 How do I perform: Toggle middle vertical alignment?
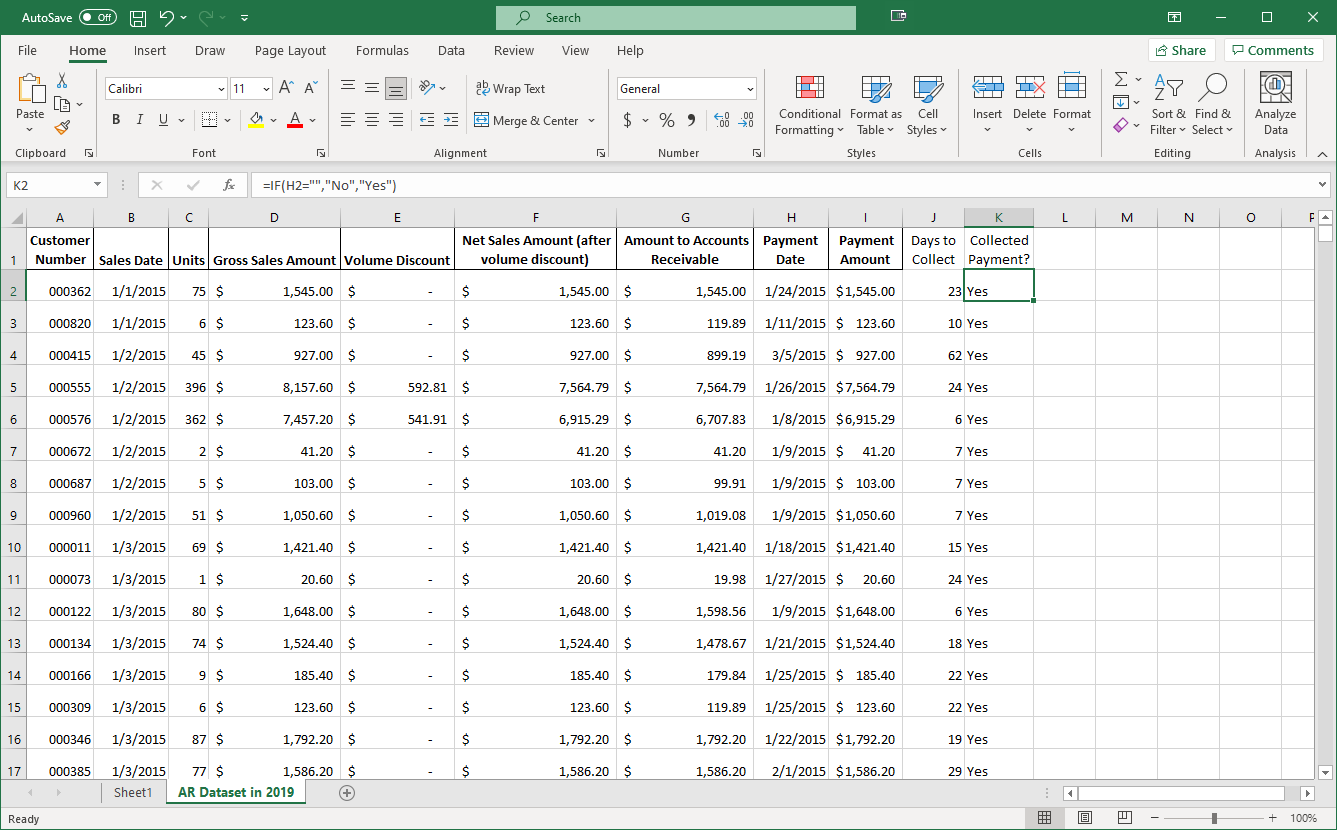tap(372, 88)
